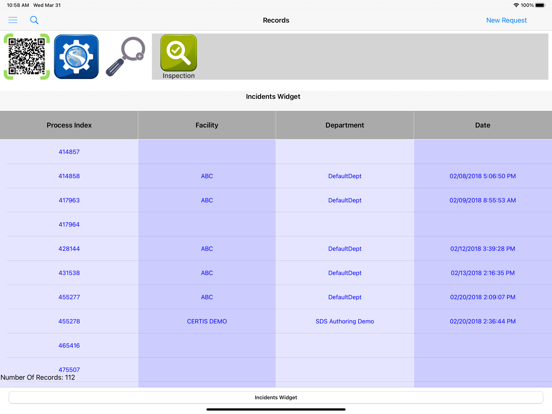Click the Records page title
The width and height of the screenshot is (552, 414).
[276, 20]
